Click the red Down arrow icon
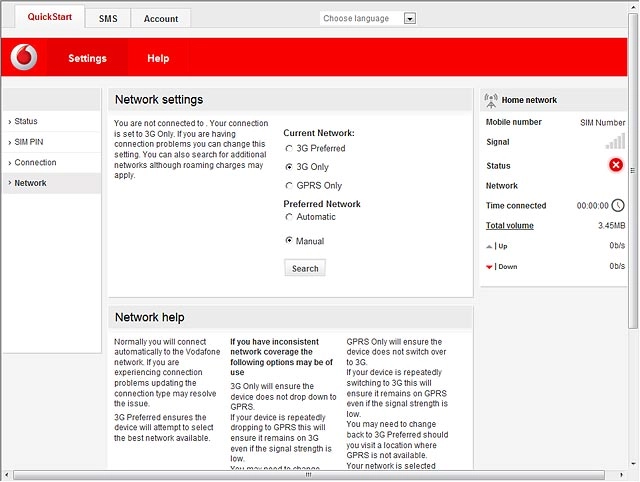Viewport: 640px width, 482px height. pos(489,267)
